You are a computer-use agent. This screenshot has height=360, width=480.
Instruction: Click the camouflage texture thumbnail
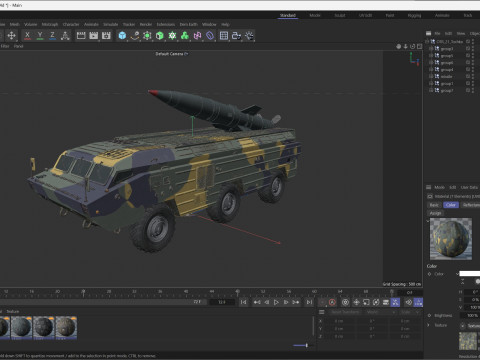pyautogui.click(x=468, y=341)
